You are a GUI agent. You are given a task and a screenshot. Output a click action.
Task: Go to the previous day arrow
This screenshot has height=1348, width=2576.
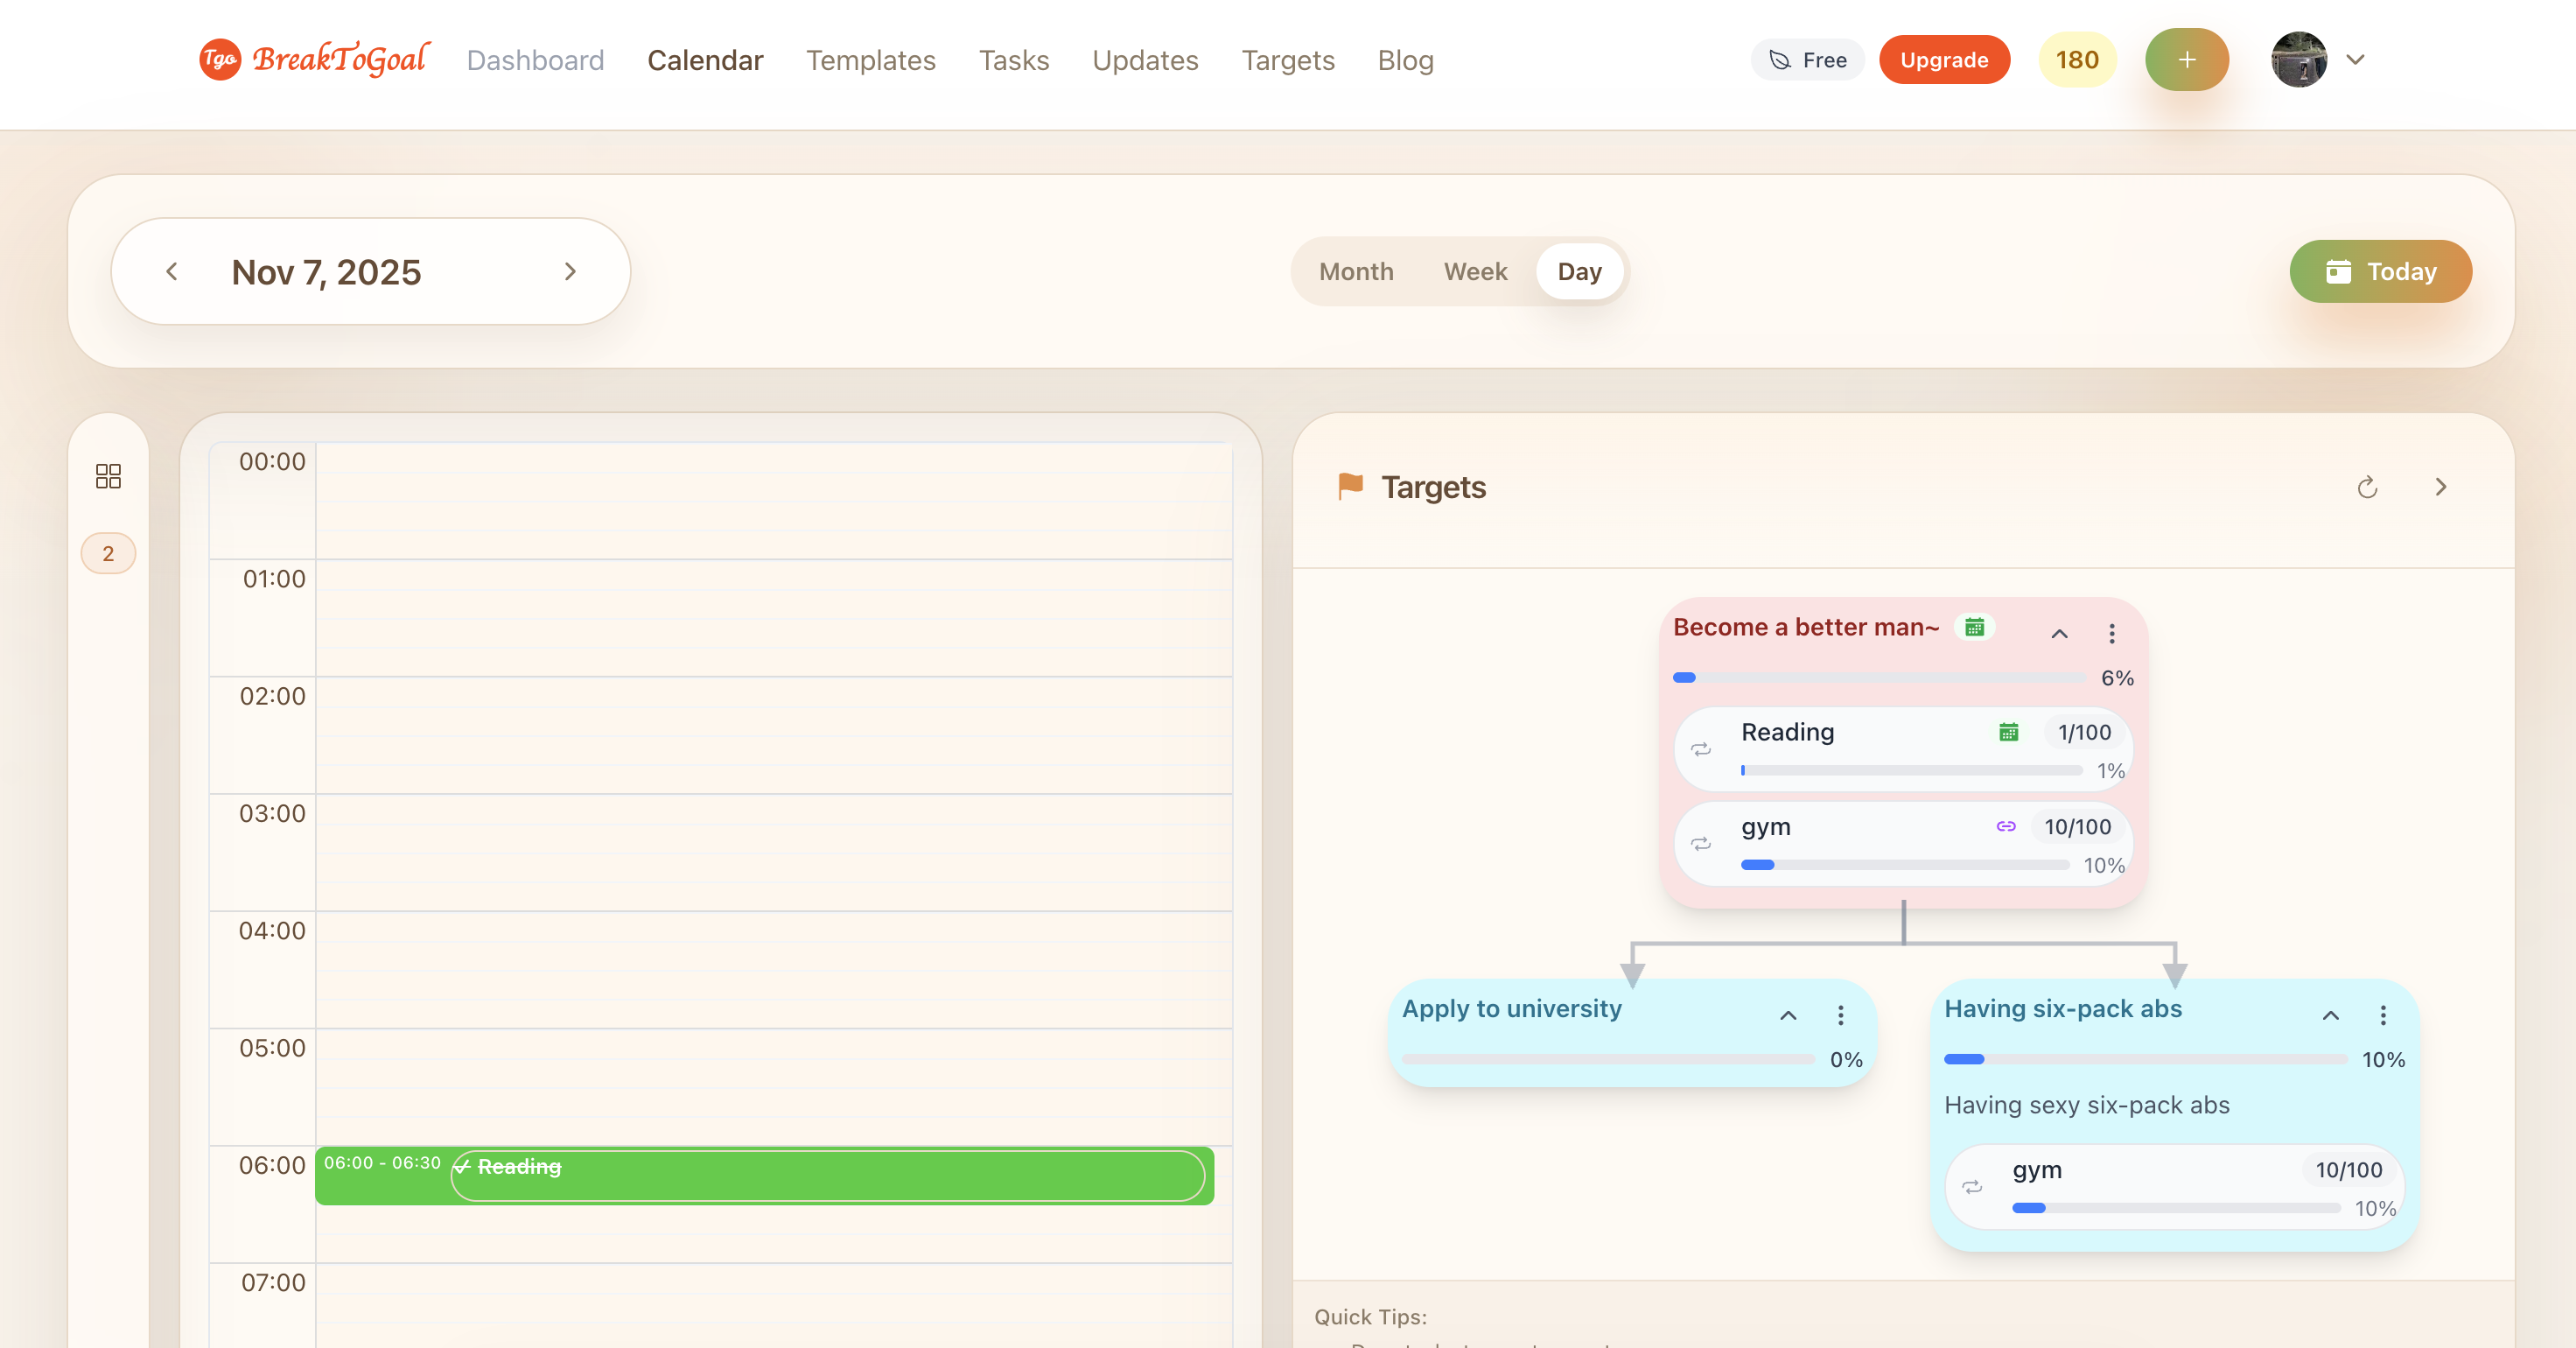[x=172, y=271]
